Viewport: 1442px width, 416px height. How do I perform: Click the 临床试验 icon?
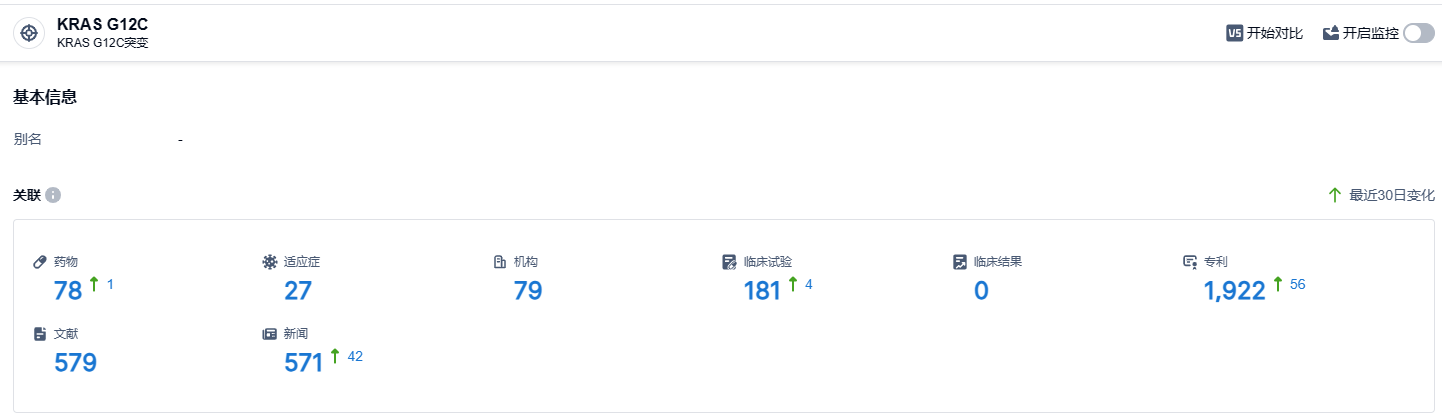(729, 262)
